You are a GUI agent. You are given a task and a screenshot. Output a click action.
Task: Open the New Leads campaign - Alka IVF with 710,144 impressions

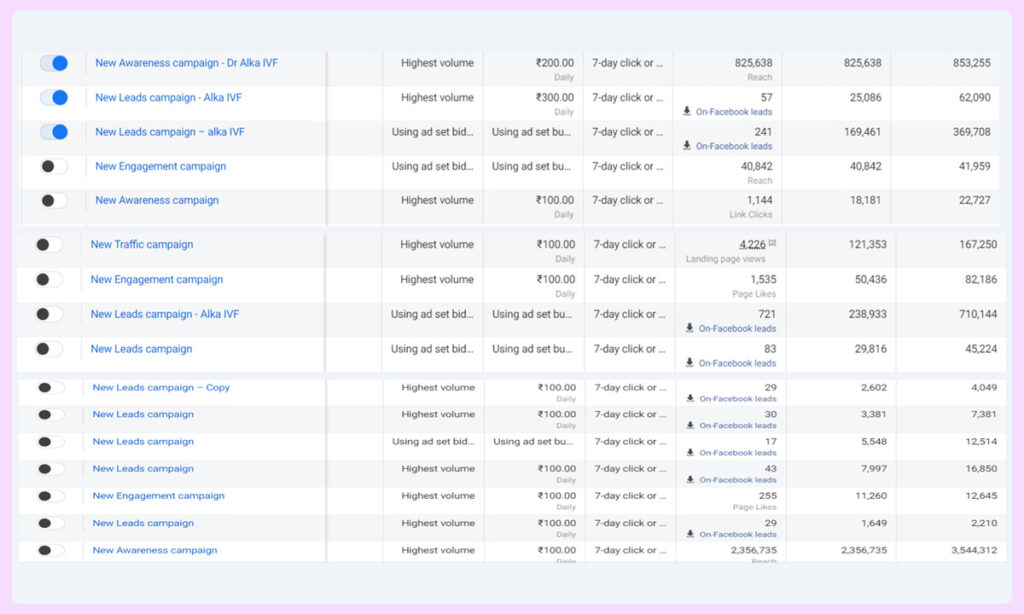coord(165,314)
